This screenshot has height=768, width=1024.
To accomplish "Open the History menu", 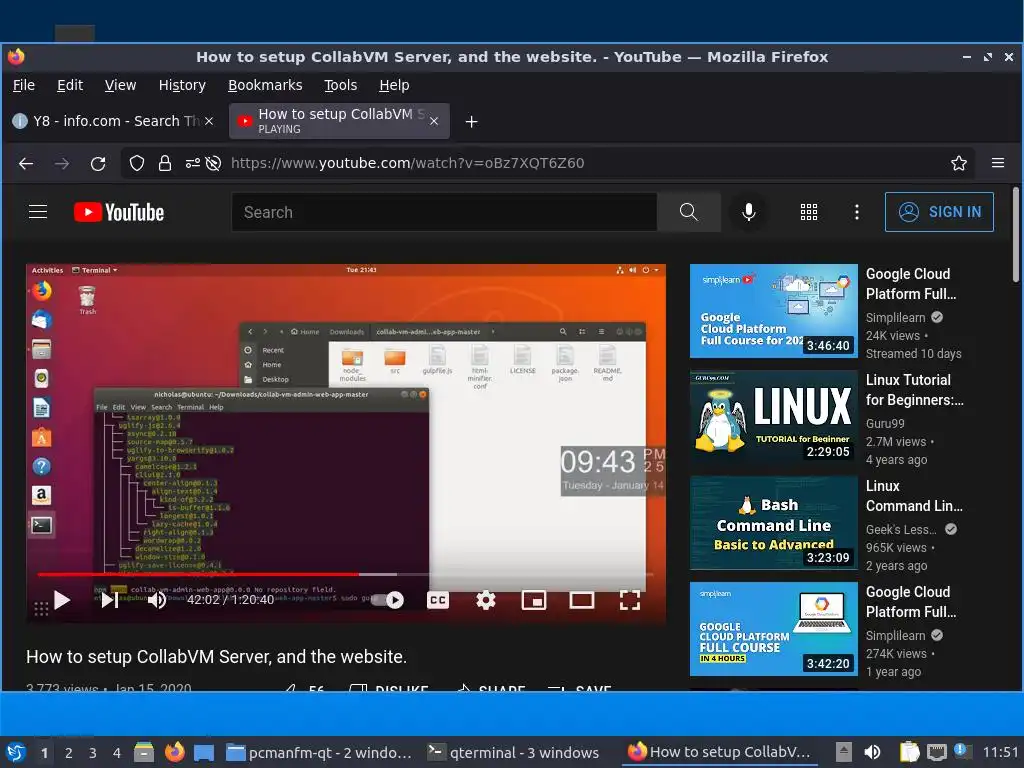I will coord(182,86).
